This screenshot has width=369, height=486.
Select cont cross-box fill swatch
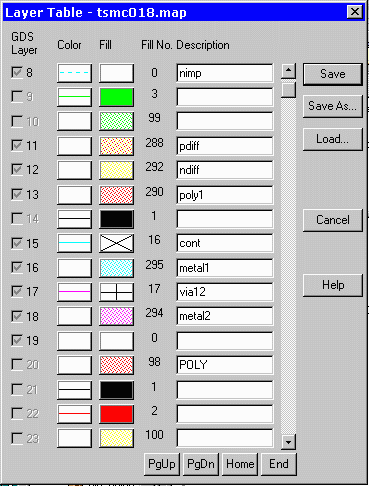[x=116, y=243]
